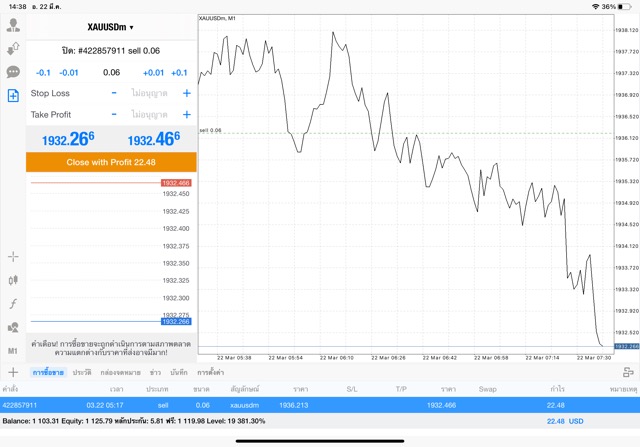Open the indicators function icon

pyautogui.click(x=13, y=304)
